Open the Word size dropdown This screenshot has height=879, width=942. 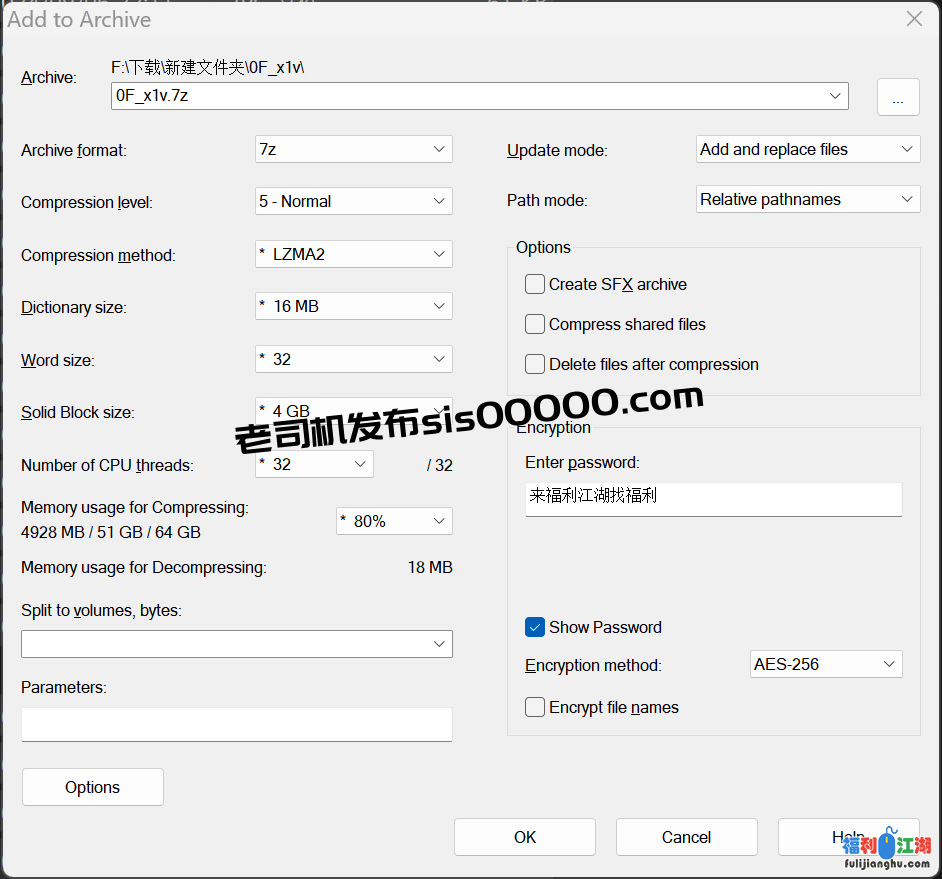(x=354, y=359)
